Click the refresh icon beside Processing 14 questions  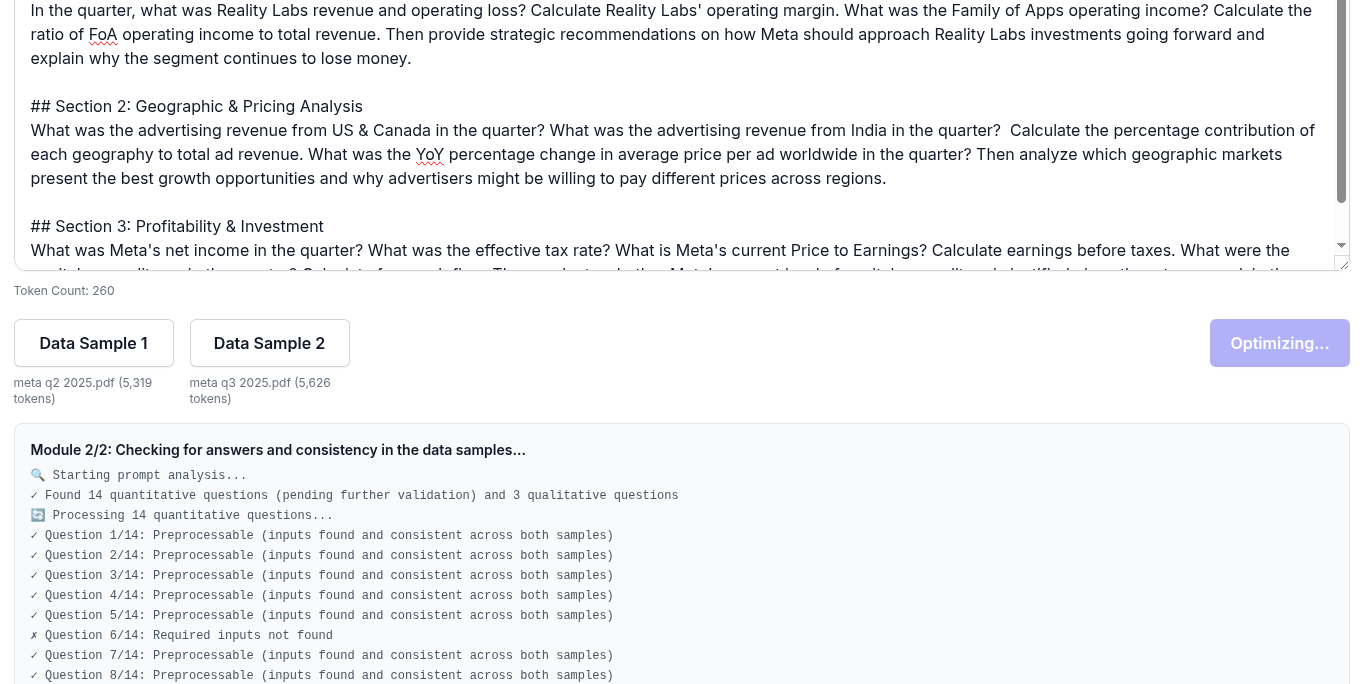(38, 516)
